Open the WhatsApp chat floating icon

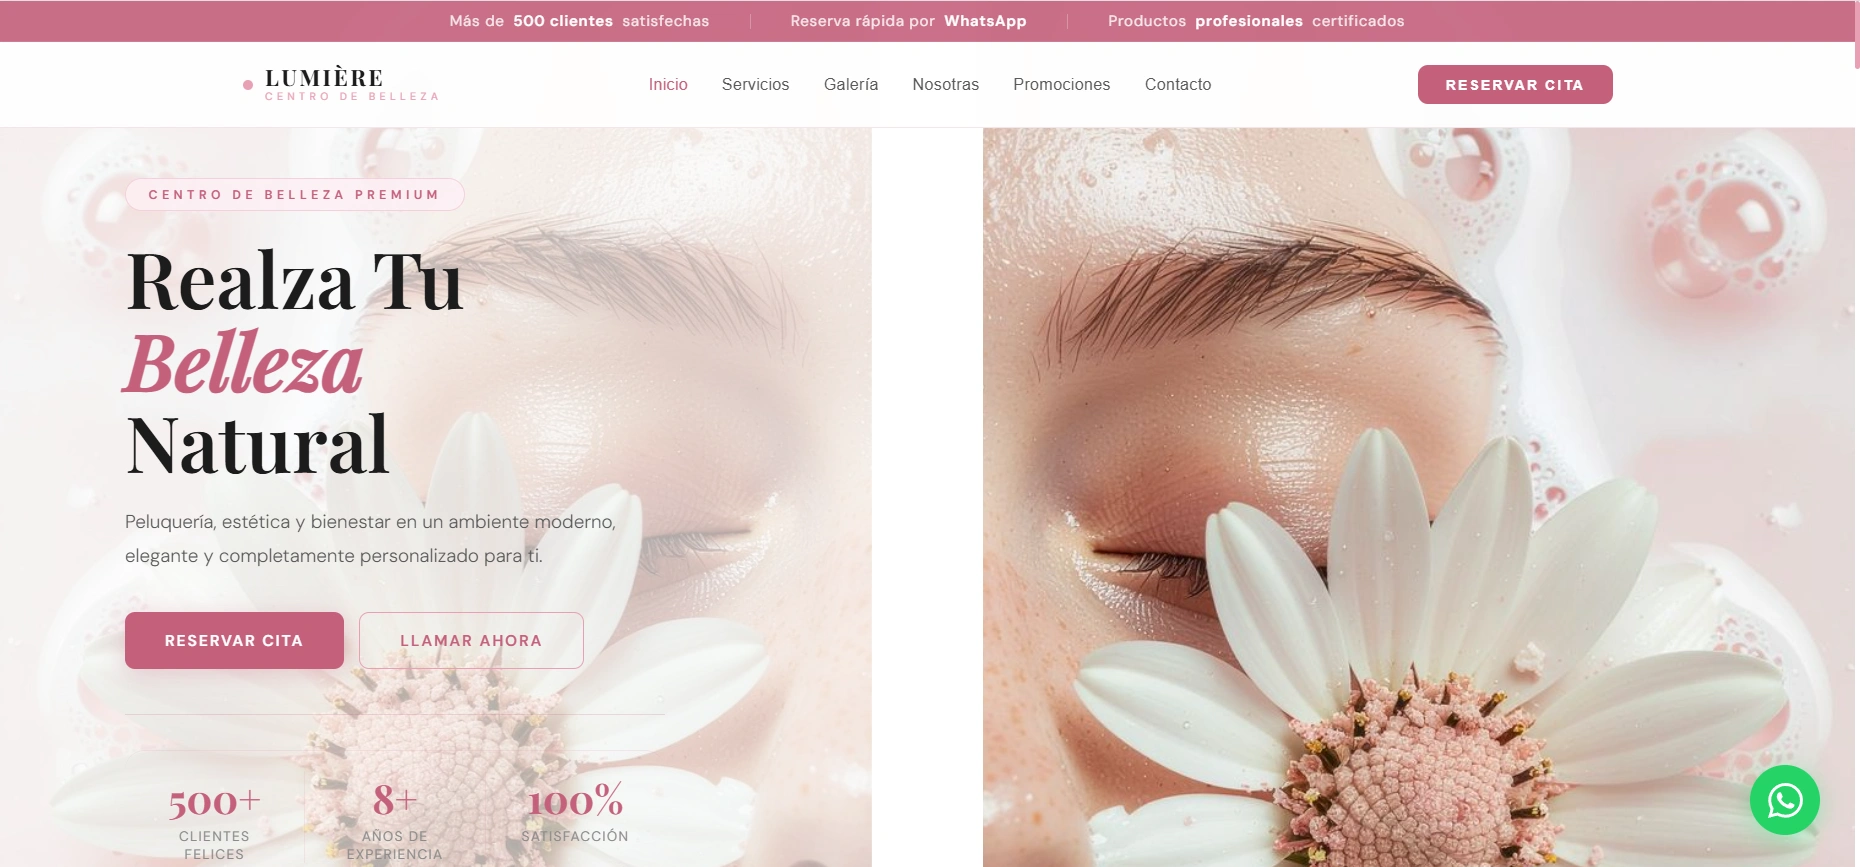[1784, 800]
